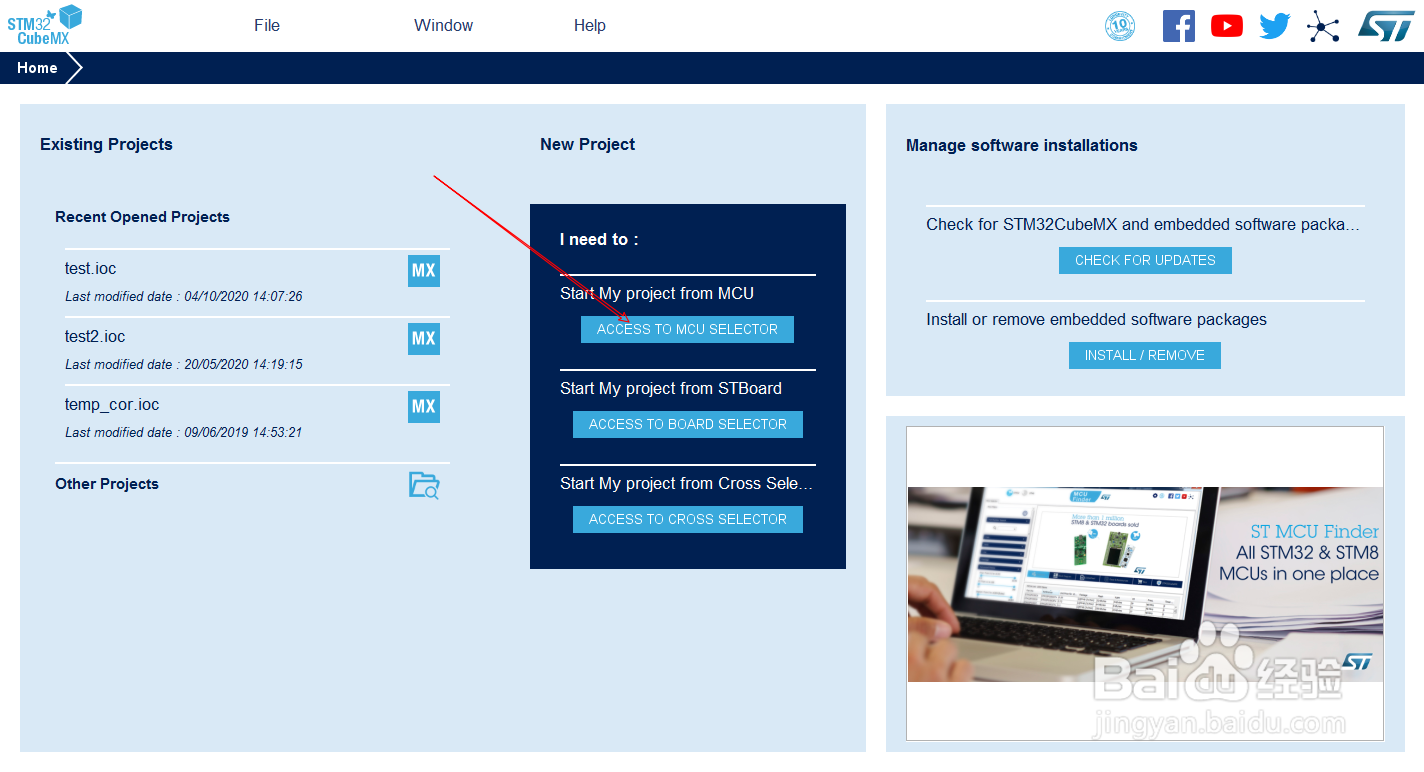Click 'Install or remove embedded software packages' text
This screenshot has height=772, width=1424.
[1096, 320]
